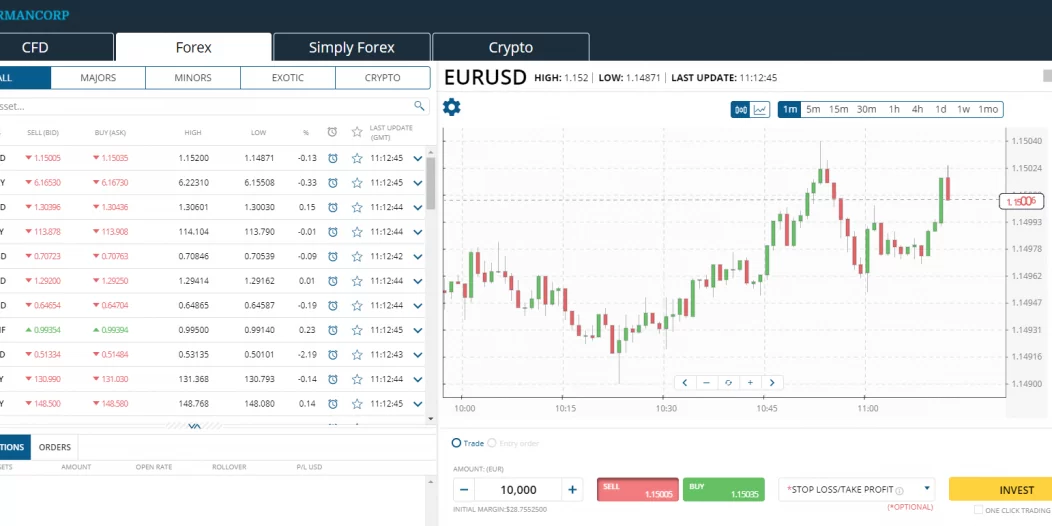Click the yellow INVEST button
Image resolution: width=1052 pixels, height=526 pixels.
click(x=1000, y=490)
